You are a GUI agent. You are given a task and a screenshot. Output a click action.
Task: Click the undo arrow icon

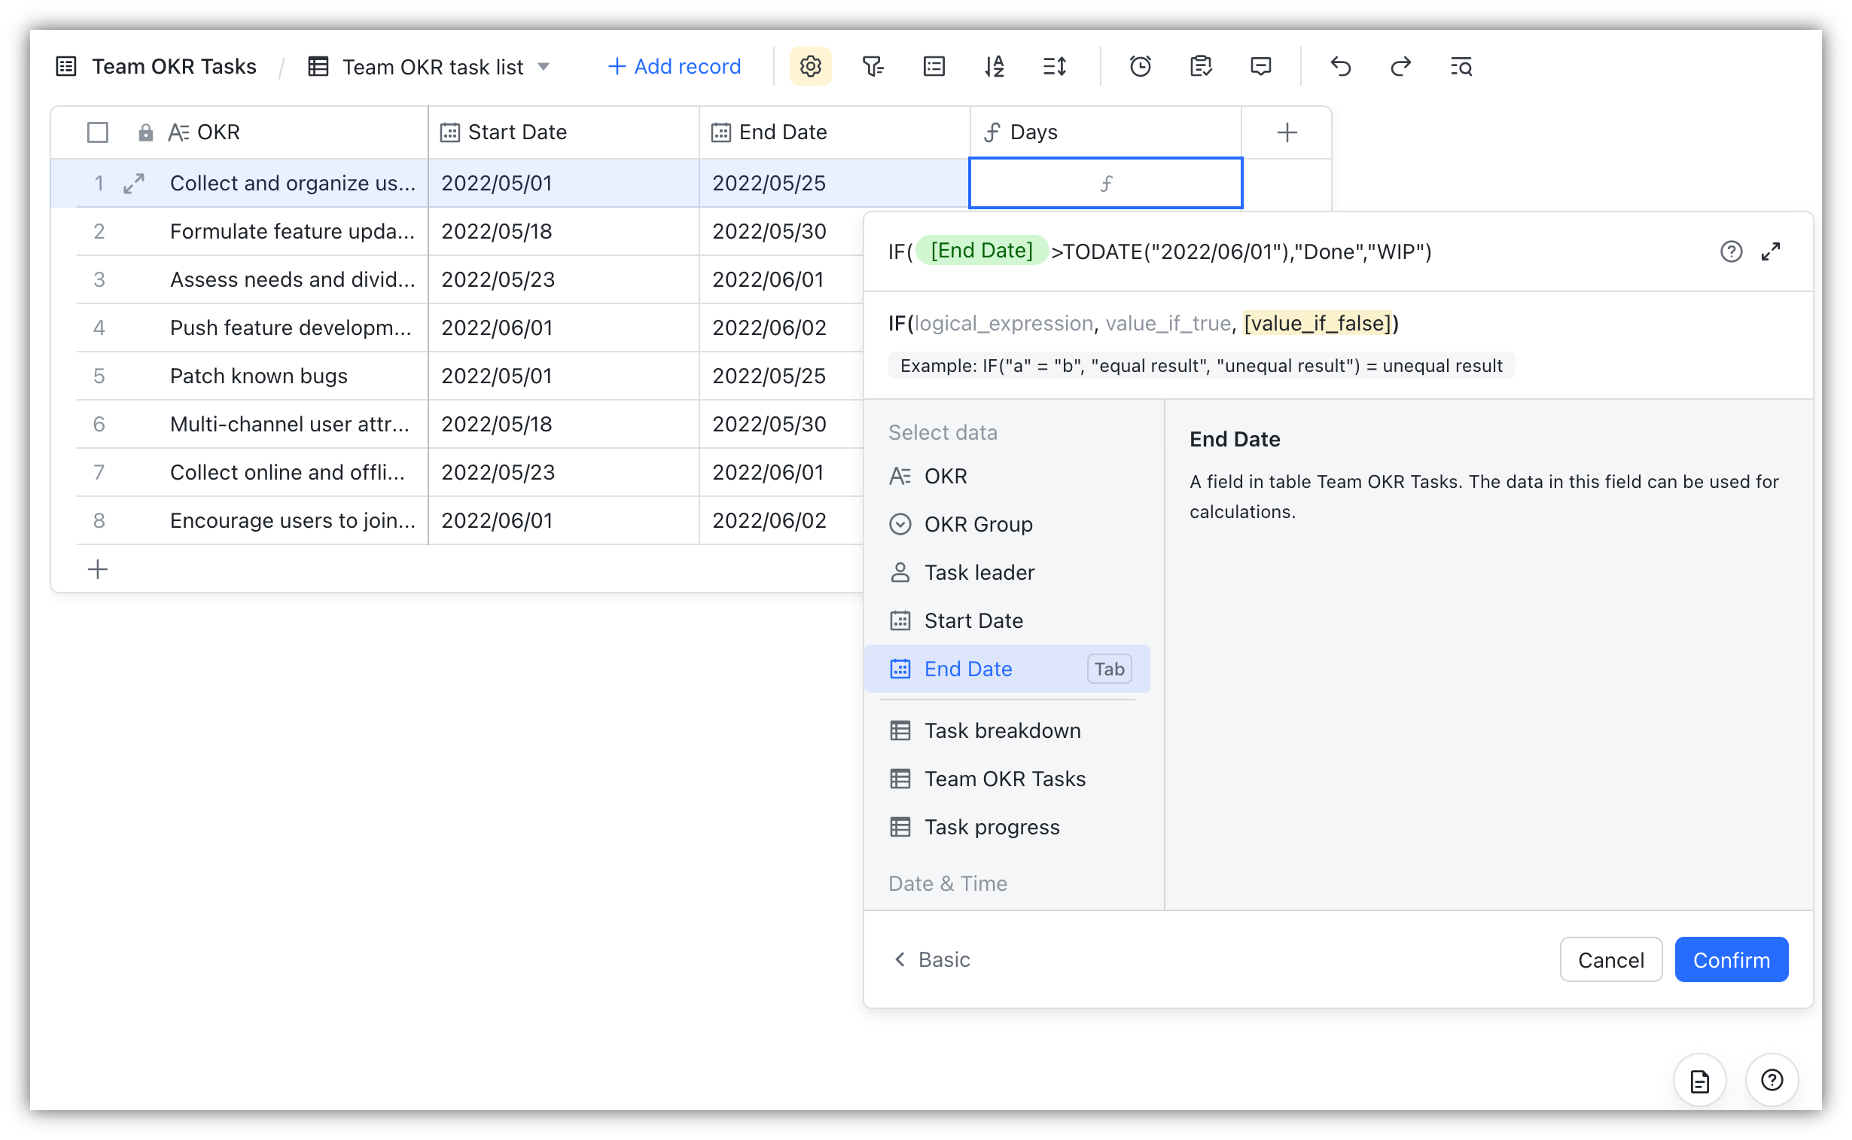(1340, 67)
